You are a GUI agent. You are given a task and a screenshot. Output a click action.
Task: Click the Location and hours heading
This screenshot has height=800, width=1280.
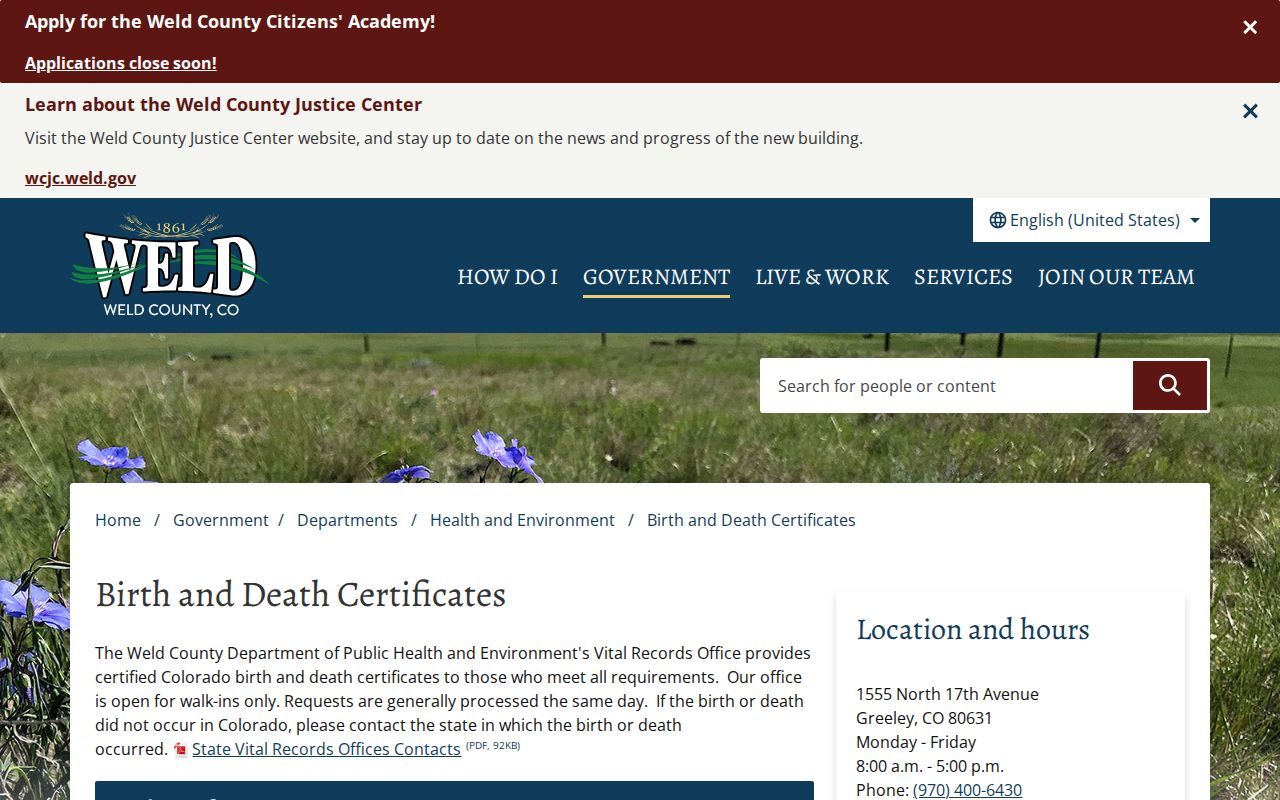tap(973, 629)
